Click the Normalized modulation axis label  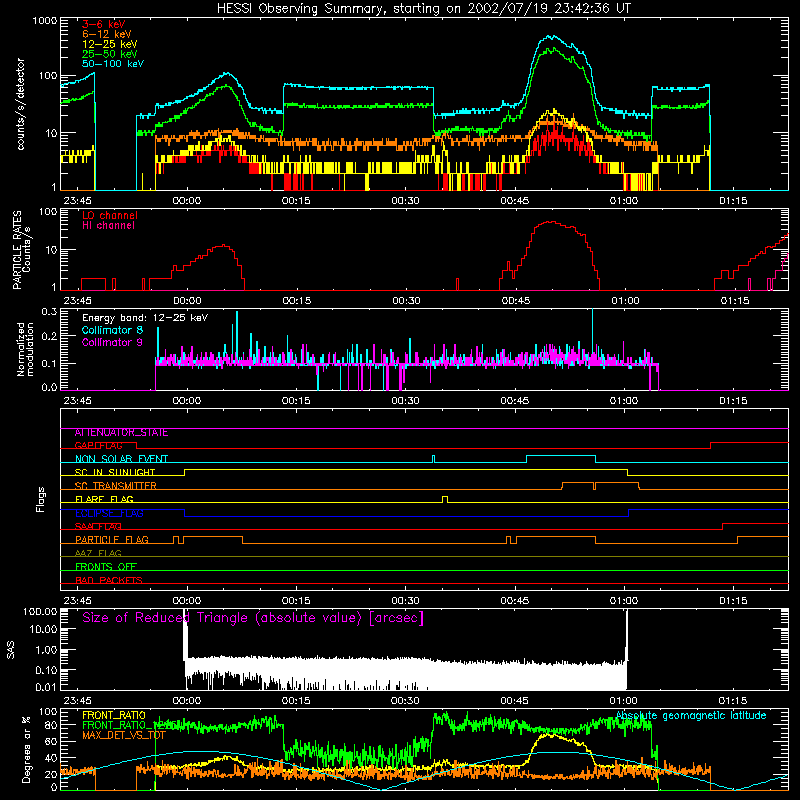[x=26, y=349]
